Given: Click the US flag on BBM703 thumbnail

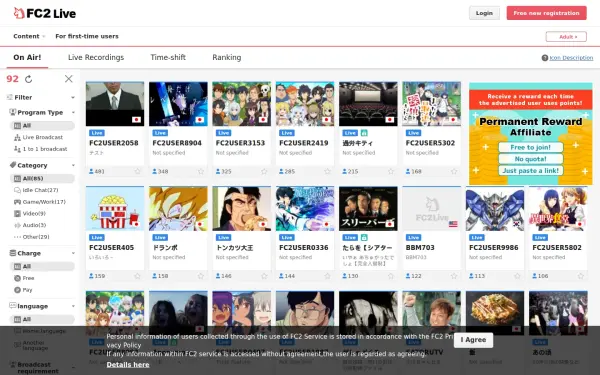Looking at the screenshot, I should coord(453,224).
